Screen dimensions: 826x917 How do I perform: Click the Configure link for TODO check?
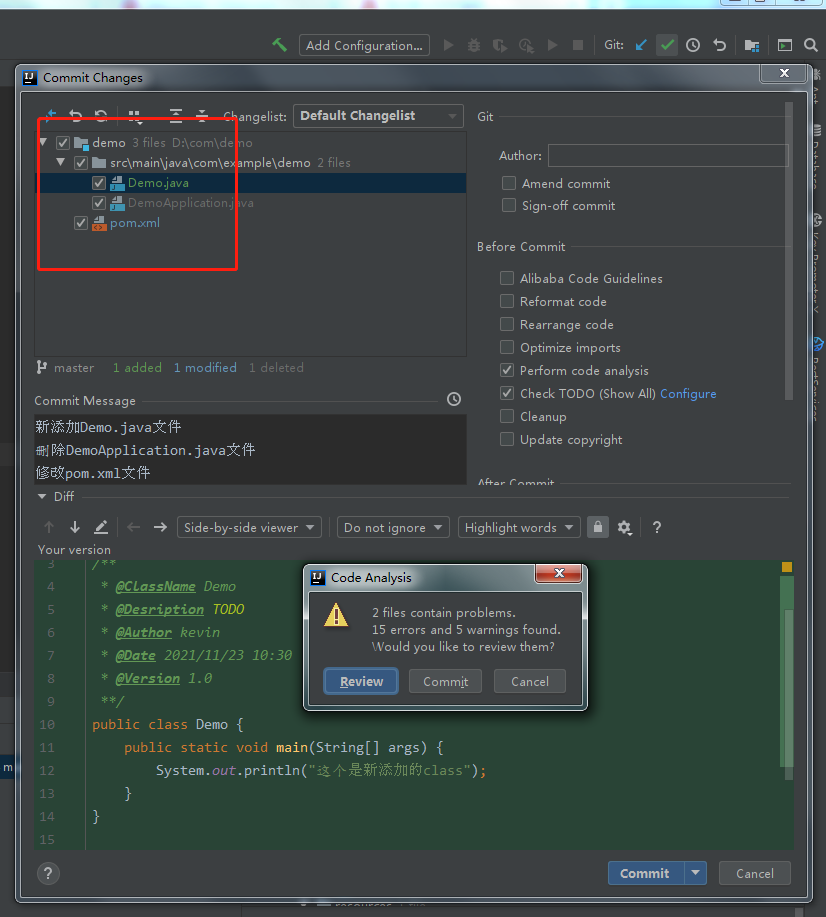(x=688, y=394)
